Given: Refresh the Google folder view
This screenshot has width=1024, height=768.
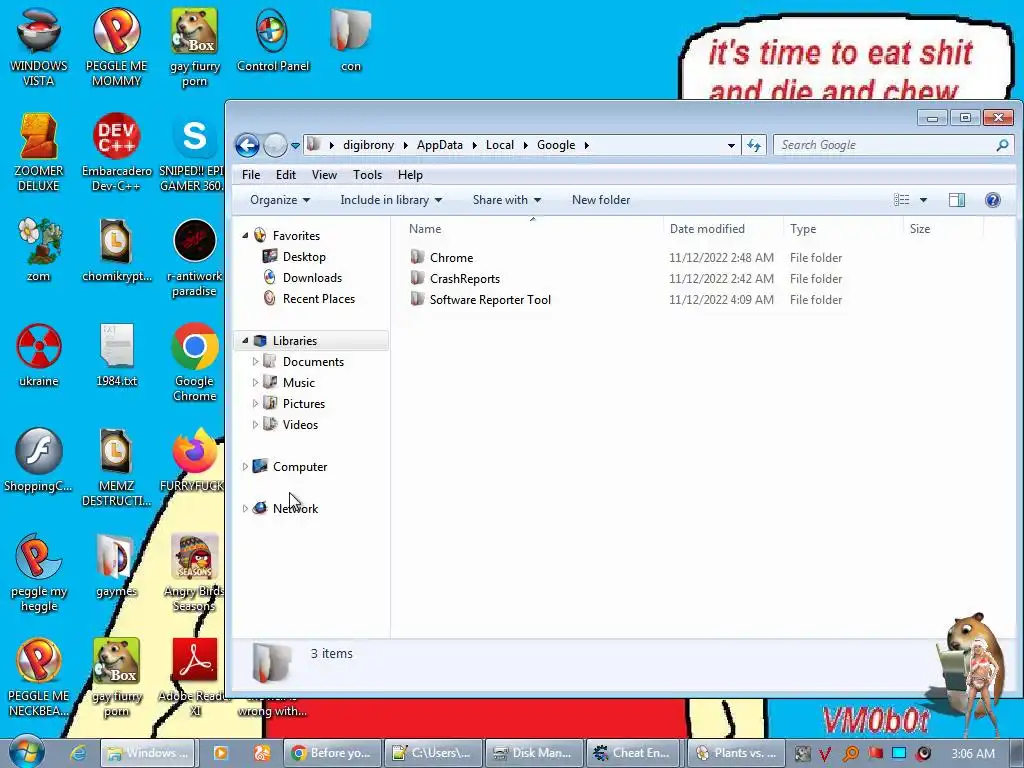Looking at the screenshot, I should pos(754,145).
